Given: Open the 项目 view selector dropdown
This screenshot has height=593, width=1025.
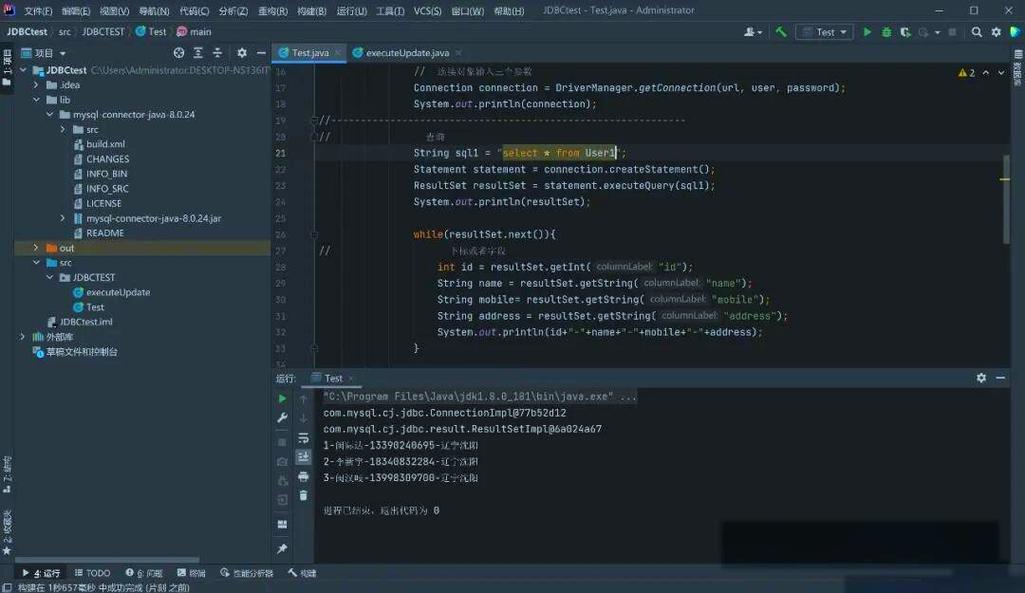Looking at the screenshot, I should [x=44, y=53].
